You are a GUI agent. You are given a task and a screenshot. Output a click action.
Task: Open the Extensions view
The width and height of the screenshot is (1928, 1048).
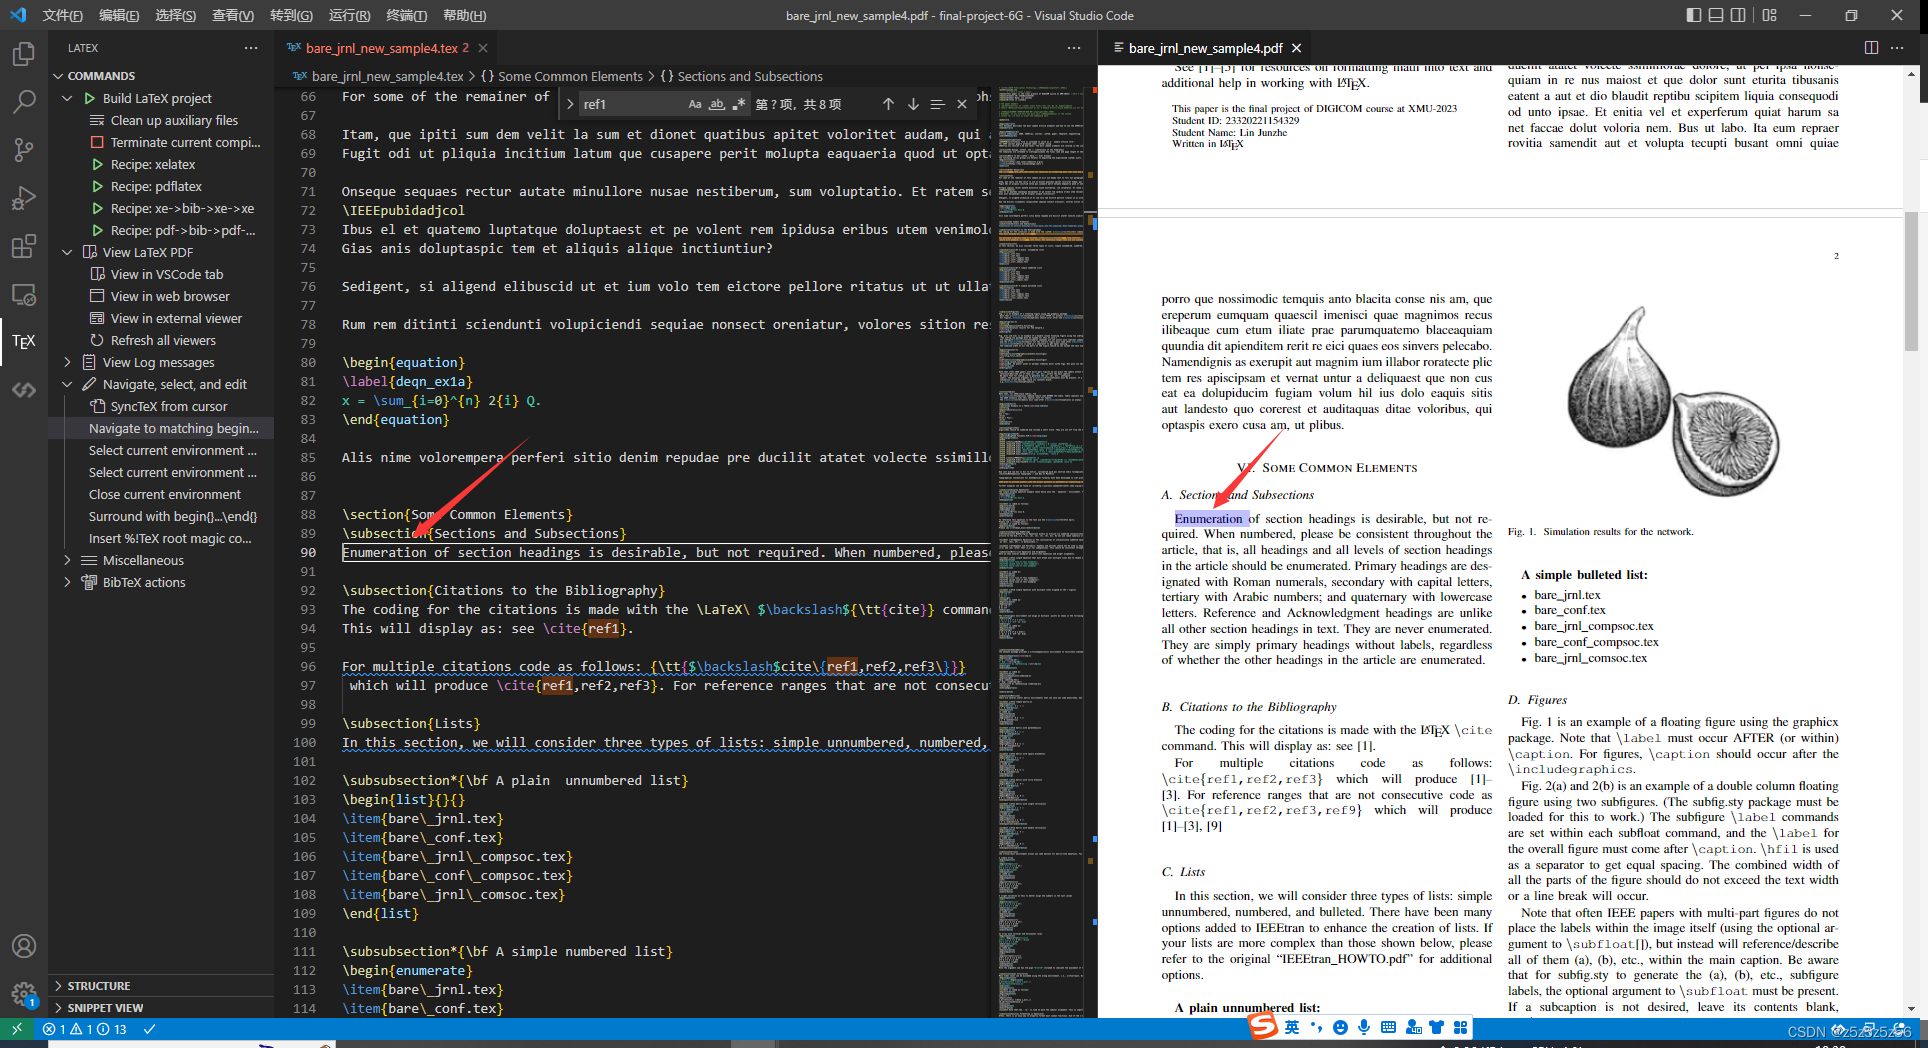(24, 246)
